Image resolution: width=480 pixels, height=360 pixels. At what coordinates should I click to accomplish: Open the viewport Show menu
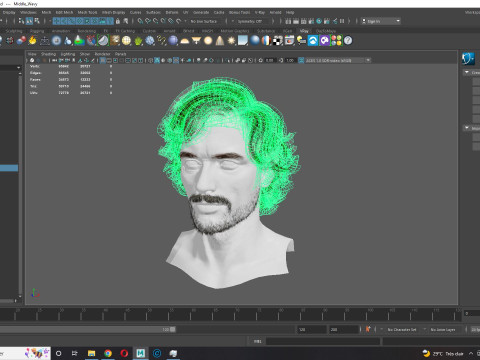(85, 54)
